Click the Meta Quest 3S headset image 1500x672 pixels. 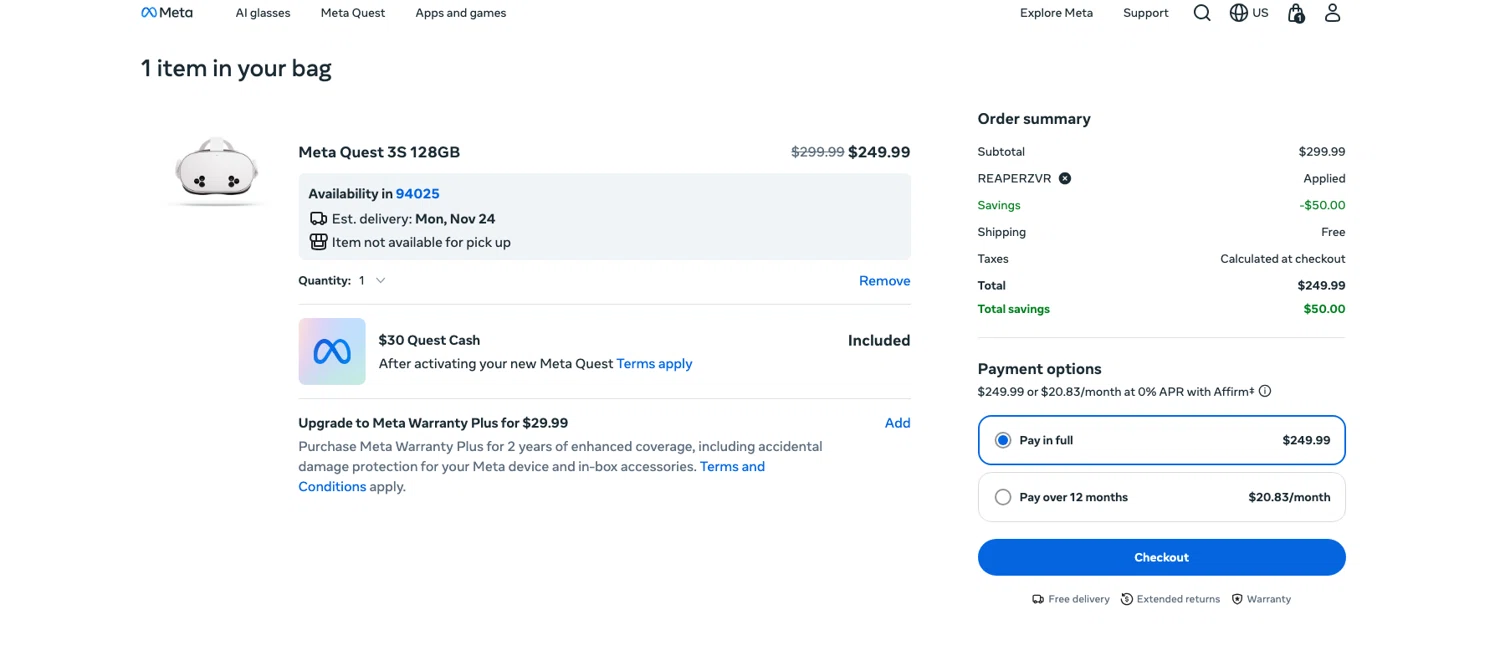216,171
